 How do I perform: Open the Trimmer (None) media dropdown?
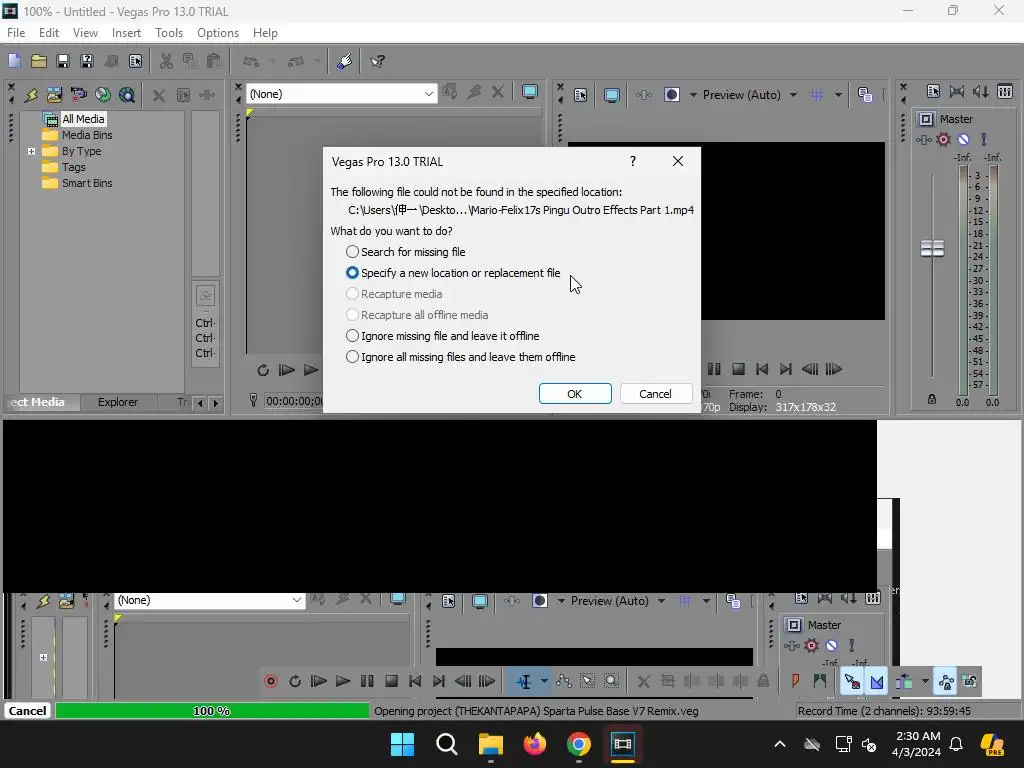(428, 94)
